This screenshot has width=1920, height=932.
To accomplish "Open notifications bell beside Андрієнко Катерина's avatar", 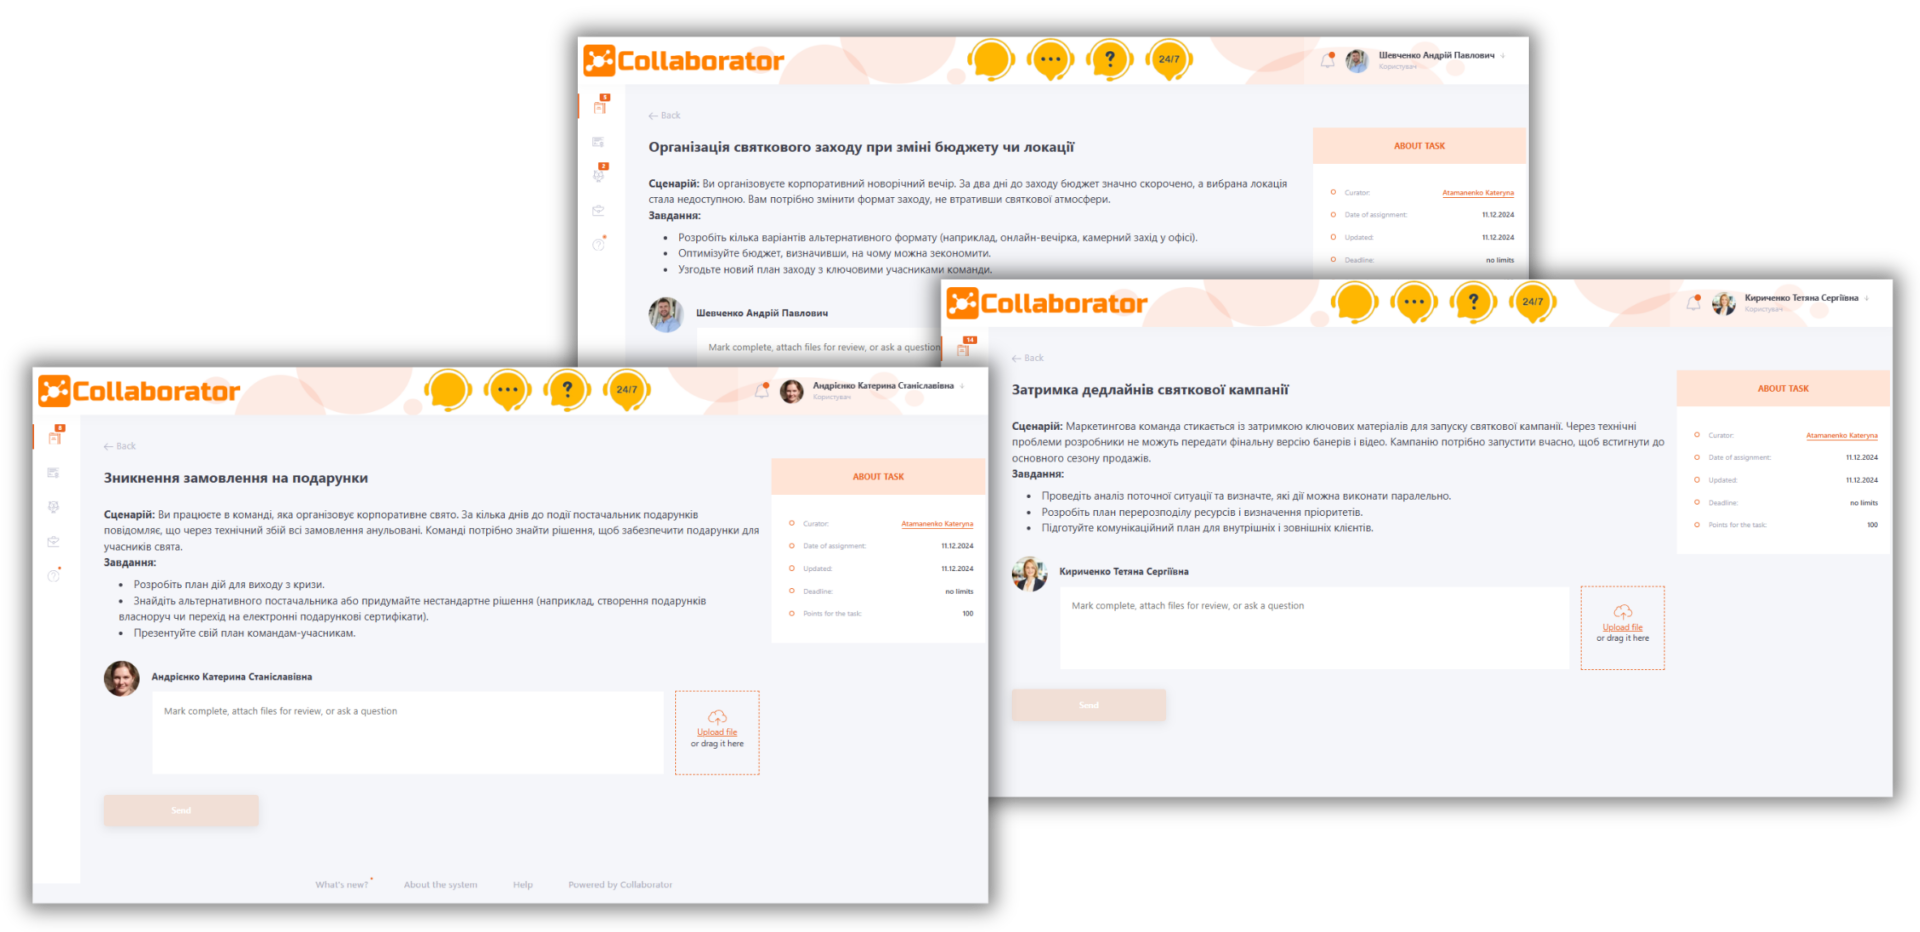I will [x=762, y=391].
